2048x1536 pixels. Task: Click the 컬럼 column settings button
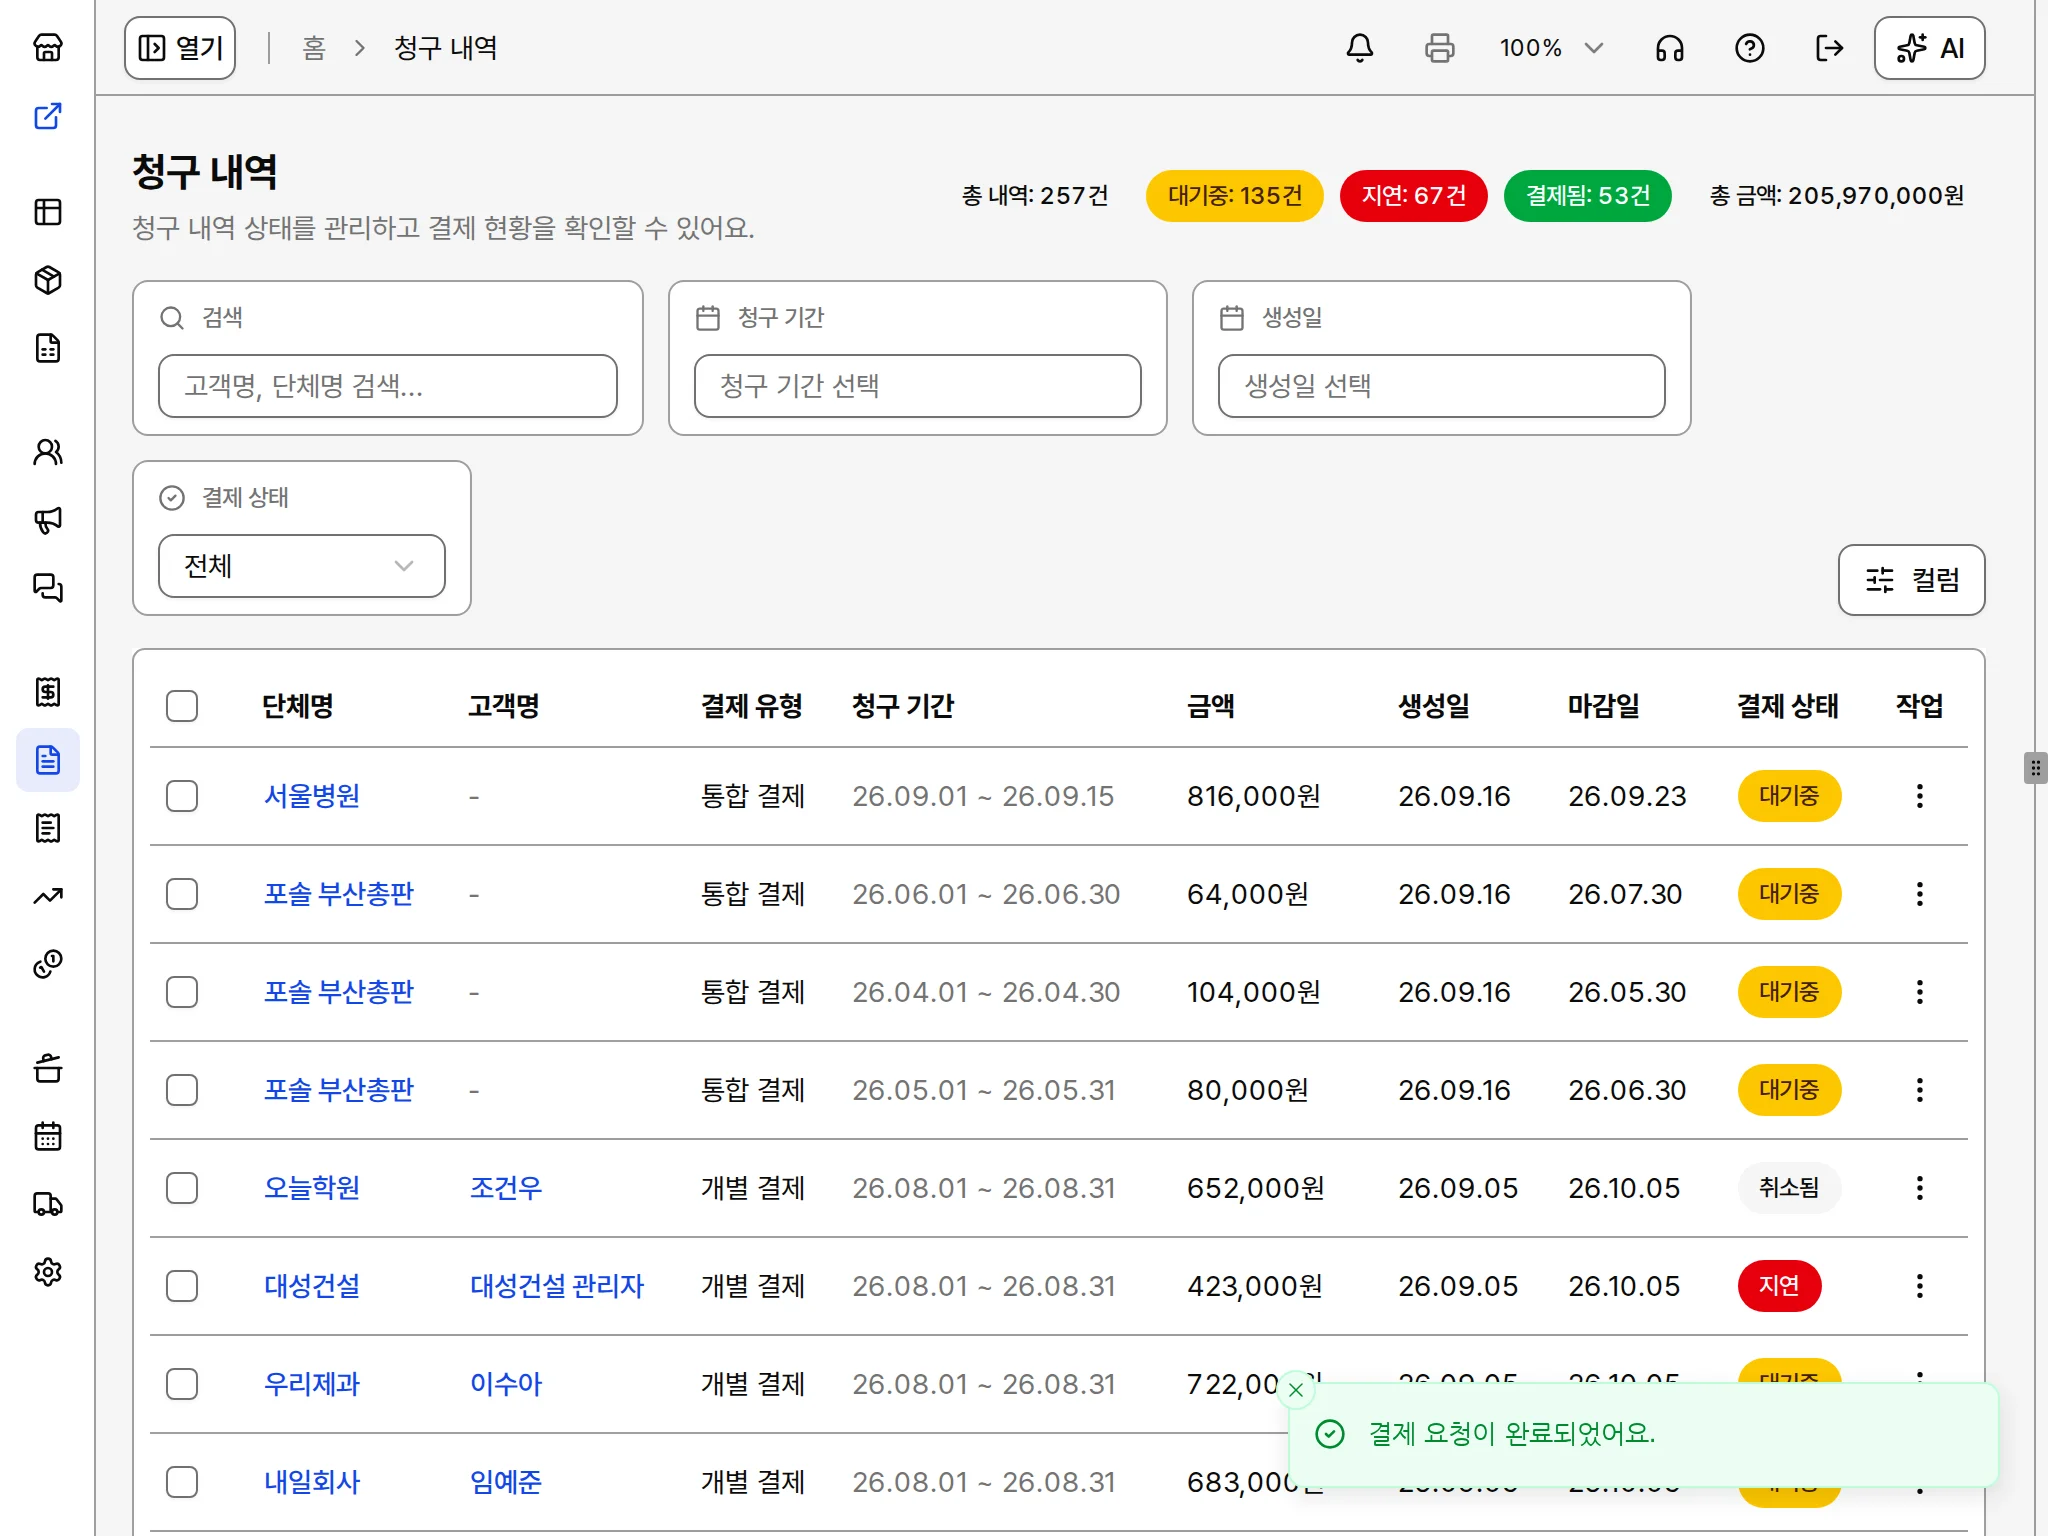tap(1912, 580)
